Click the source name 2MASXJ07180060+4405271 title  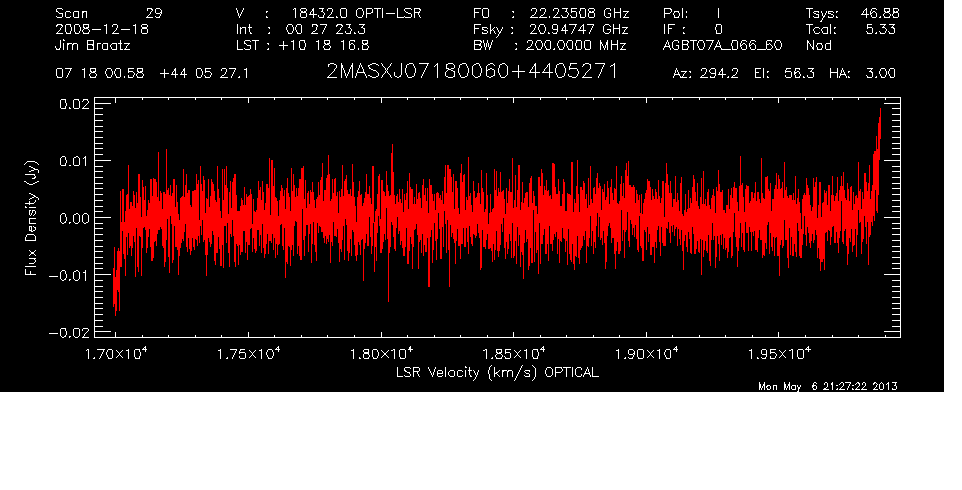point(472,73)
